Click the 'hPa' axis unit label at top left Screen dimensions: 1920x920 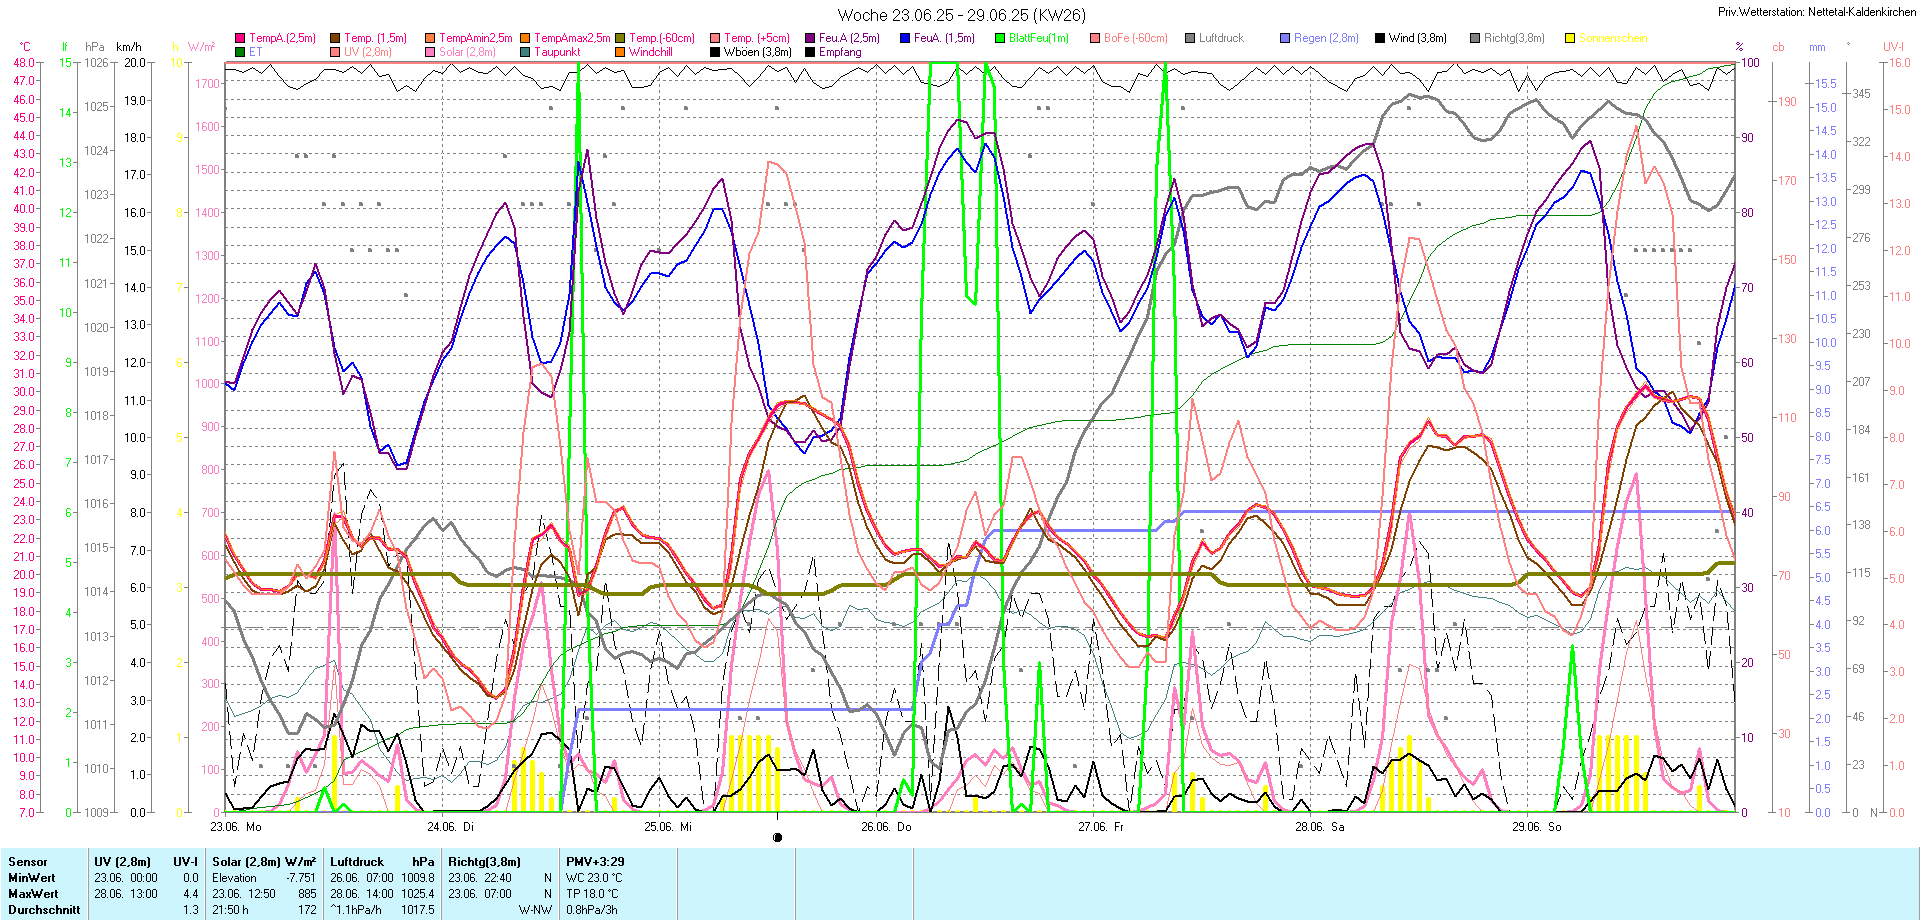[95, 47]
